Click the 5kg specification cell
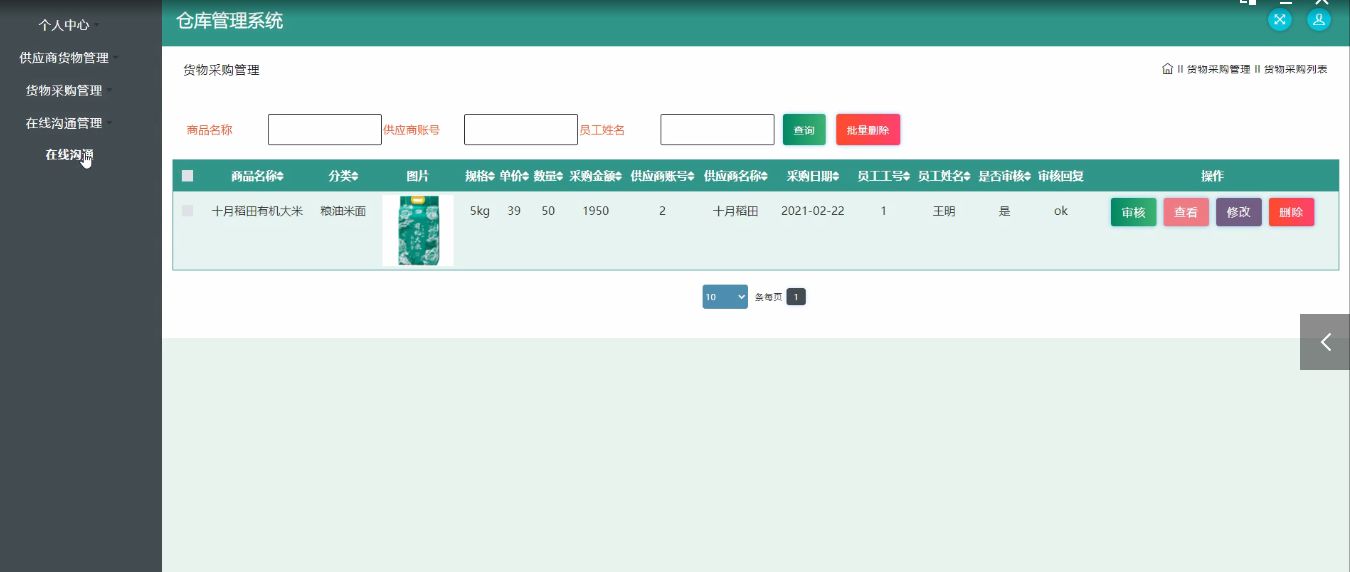 pos(480,211)
